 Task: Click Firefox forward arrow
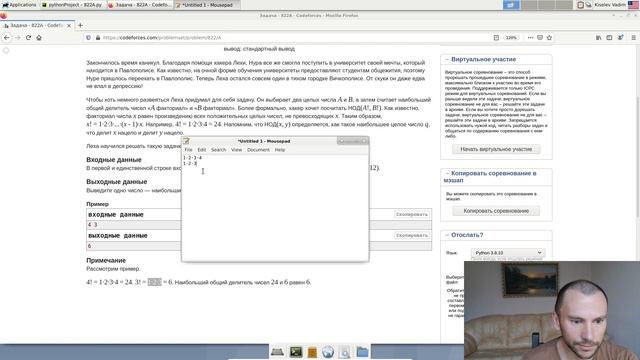pyautogui.click(x=18, y=38)
